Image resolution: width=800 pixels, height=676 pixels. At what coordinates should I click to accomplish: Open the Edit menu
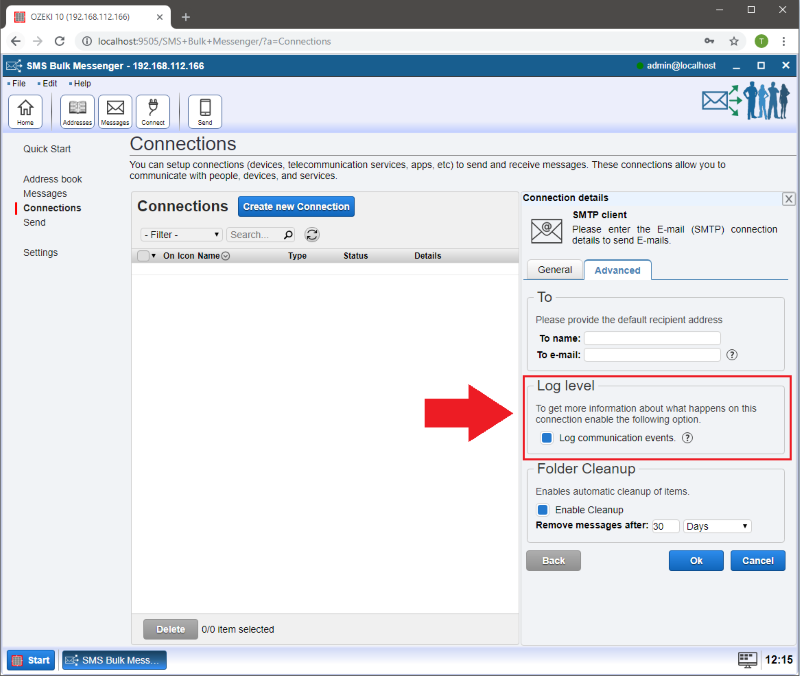[x=49, y=83]
